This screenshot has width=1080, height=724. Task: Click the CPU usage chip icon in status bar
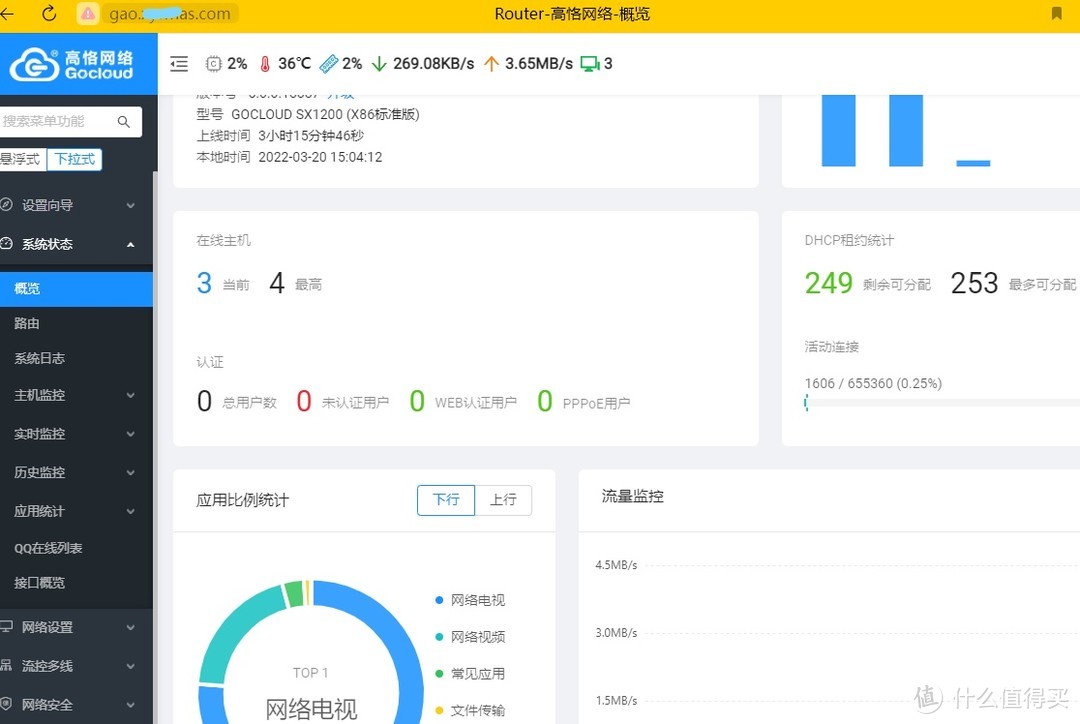click(x=213, y=63)
